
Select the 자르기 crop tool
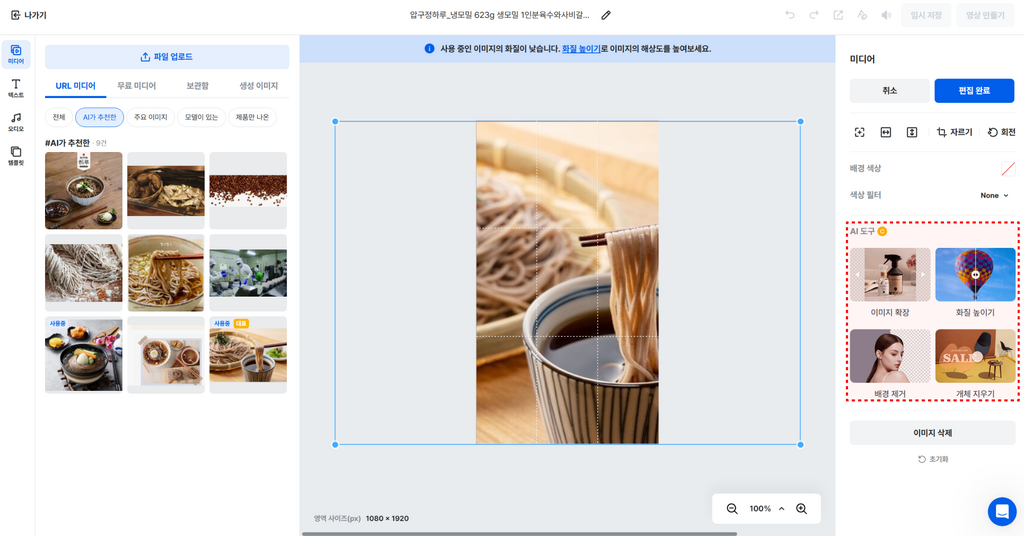tap(954, 132)
